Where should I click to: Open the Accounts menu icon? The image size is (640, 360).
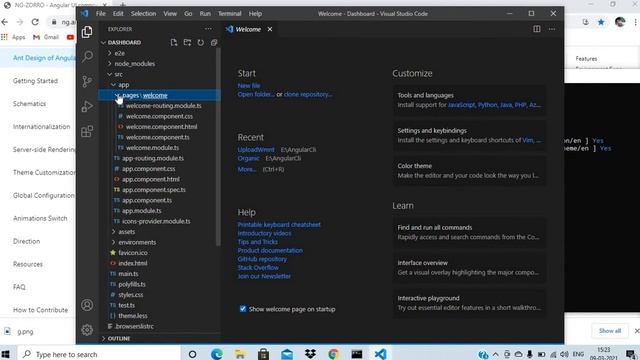(x=87, y=305)
